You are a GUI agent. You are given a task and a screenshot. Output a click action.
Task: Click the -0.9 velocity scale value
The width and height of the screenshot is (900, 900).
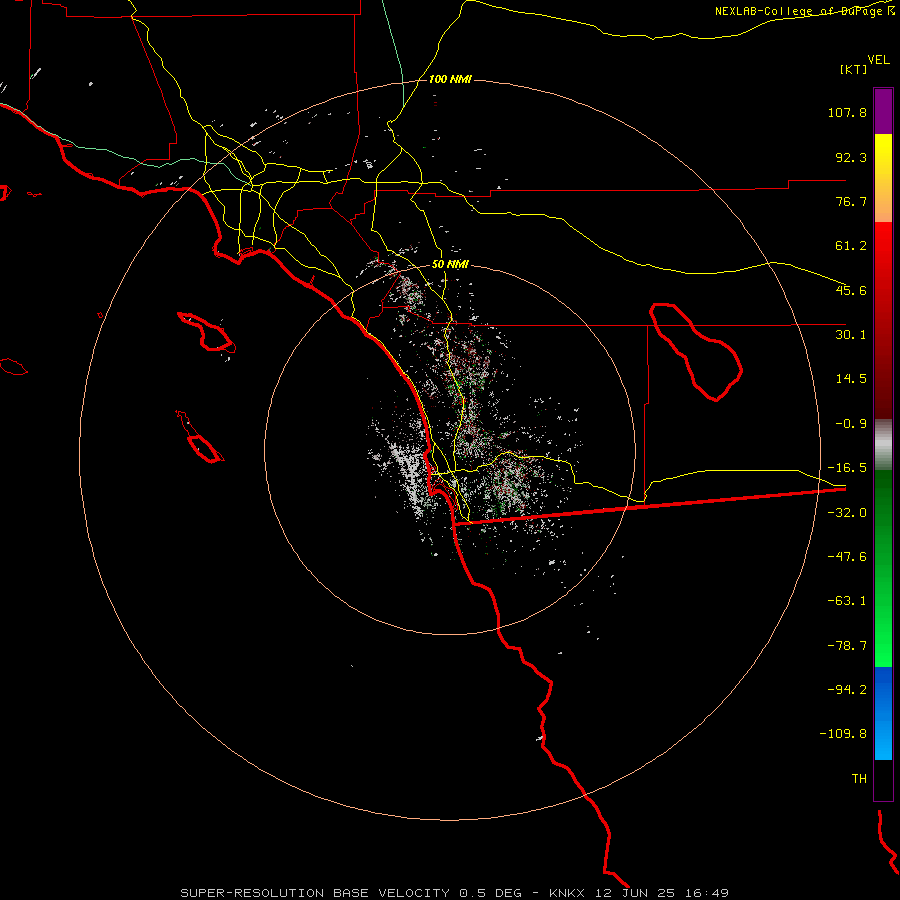tap(851, 424)
